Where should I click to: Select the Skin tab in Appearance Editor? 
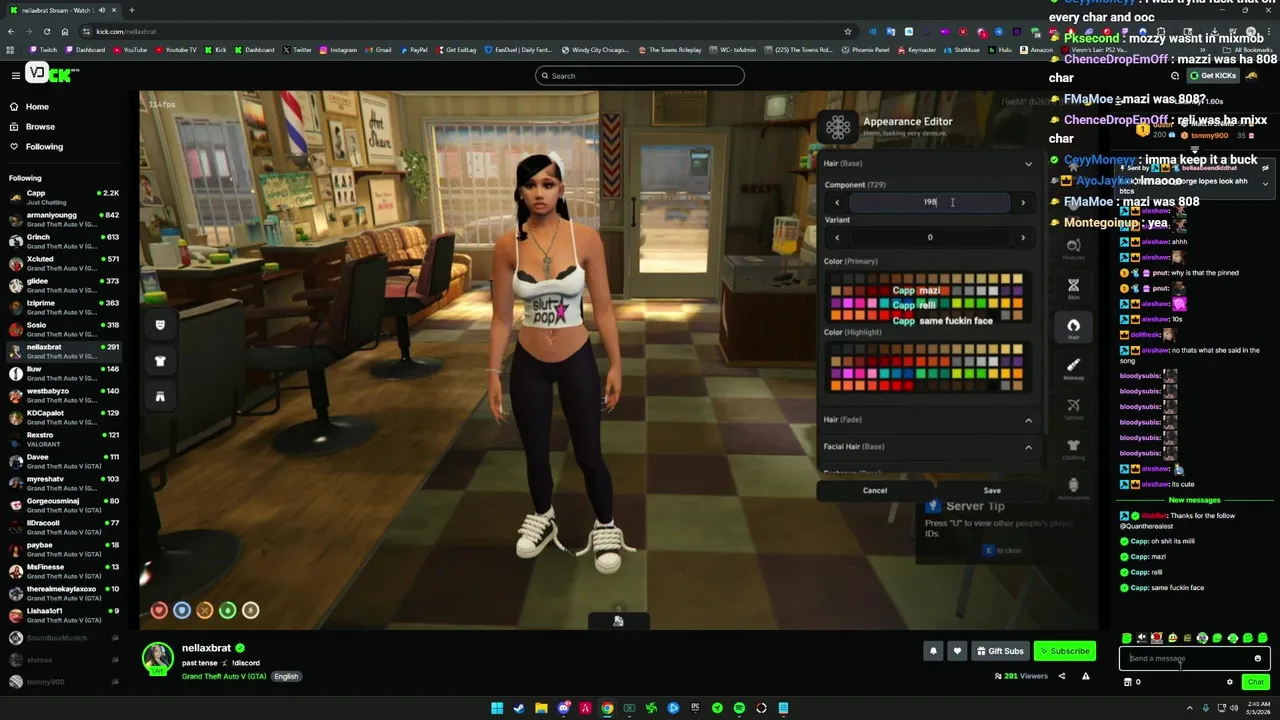pos(1073,288)
